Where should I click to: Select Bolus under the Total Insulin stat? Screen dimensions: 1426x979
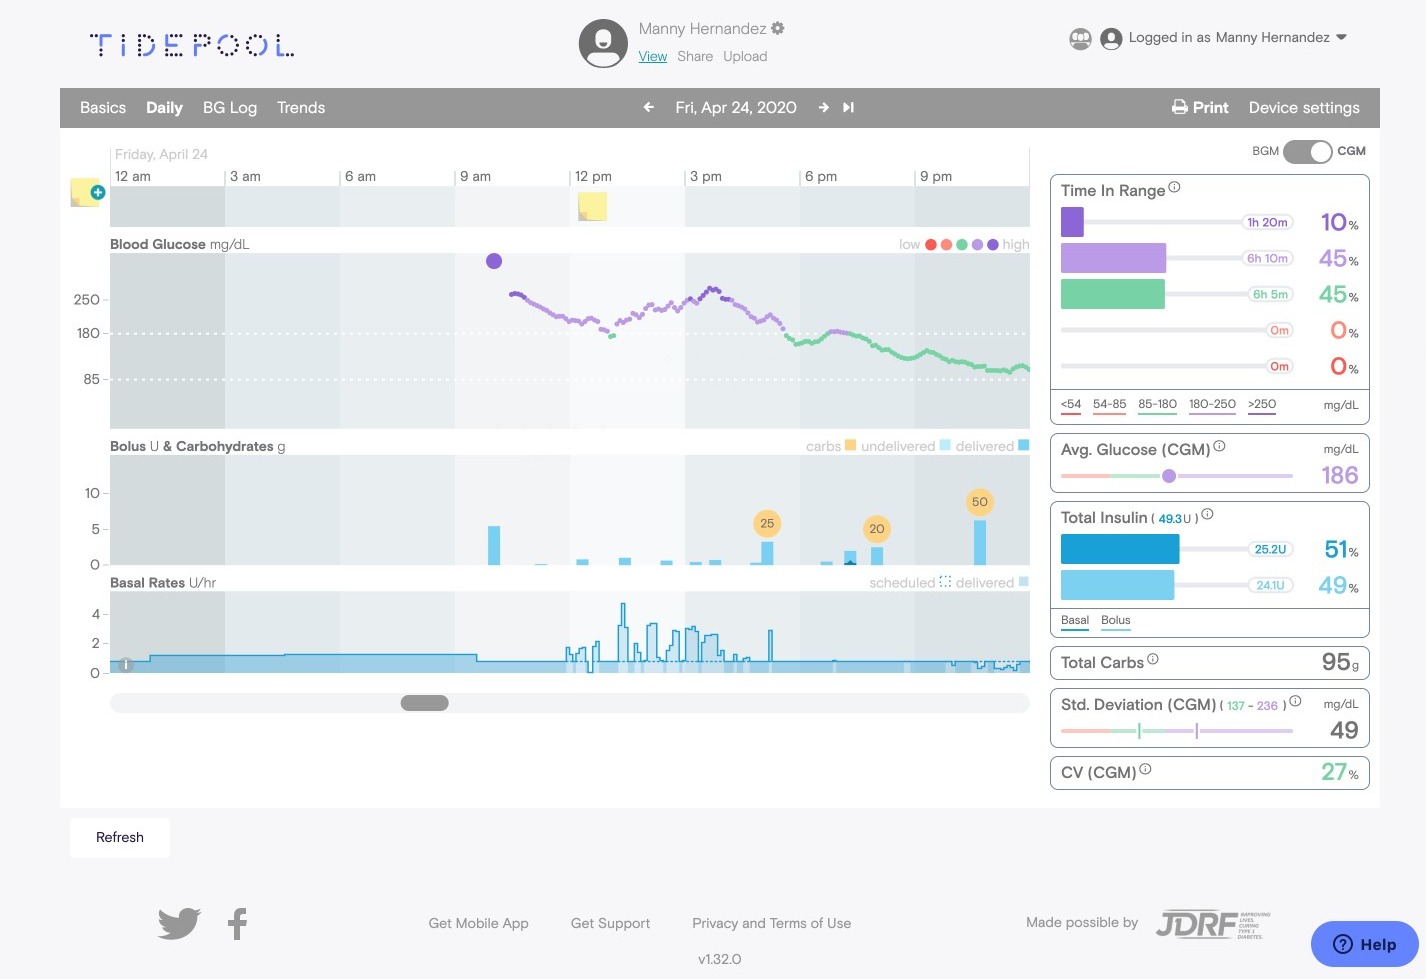tap(1115, 620)
